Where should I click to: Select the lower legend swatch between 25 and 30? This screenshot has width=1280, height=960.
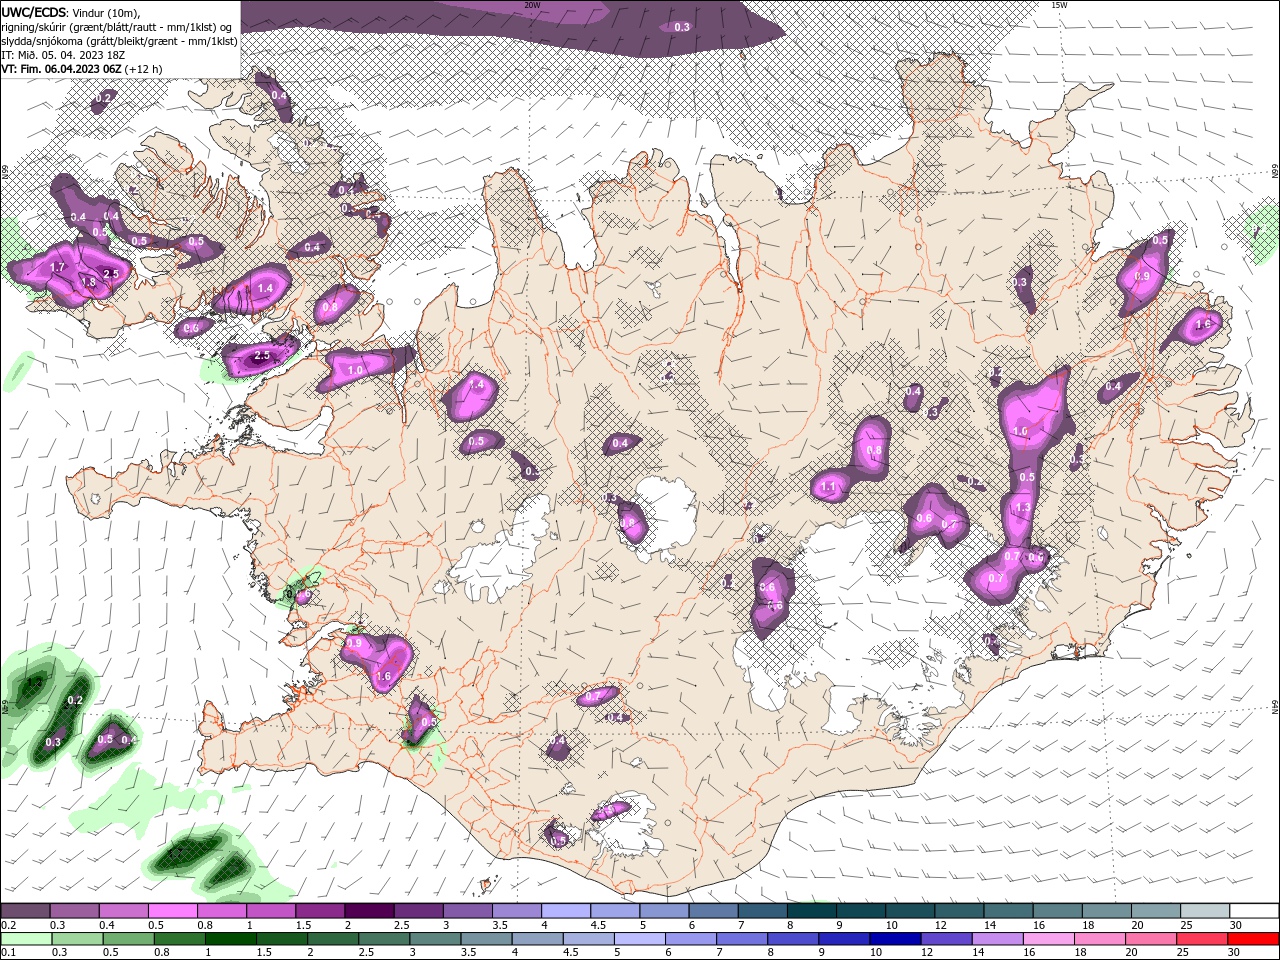coord(1201,939)
